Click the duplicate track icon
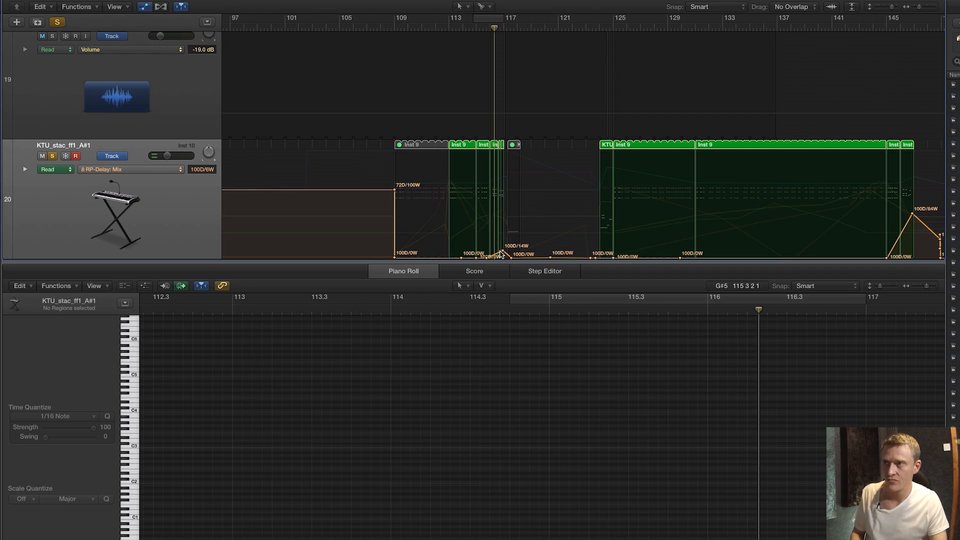This screenshot has height=540, width=960. click(x=37, y=22)
